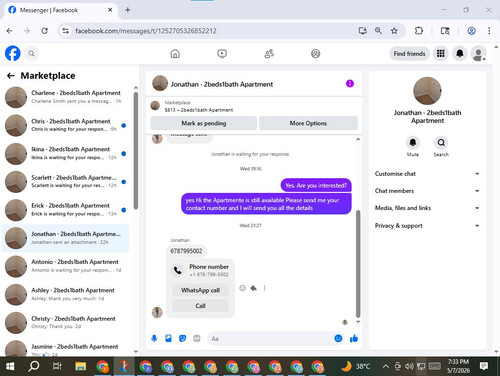Open the Charlene conversation

pyautogui.click(x=65, y=97)
